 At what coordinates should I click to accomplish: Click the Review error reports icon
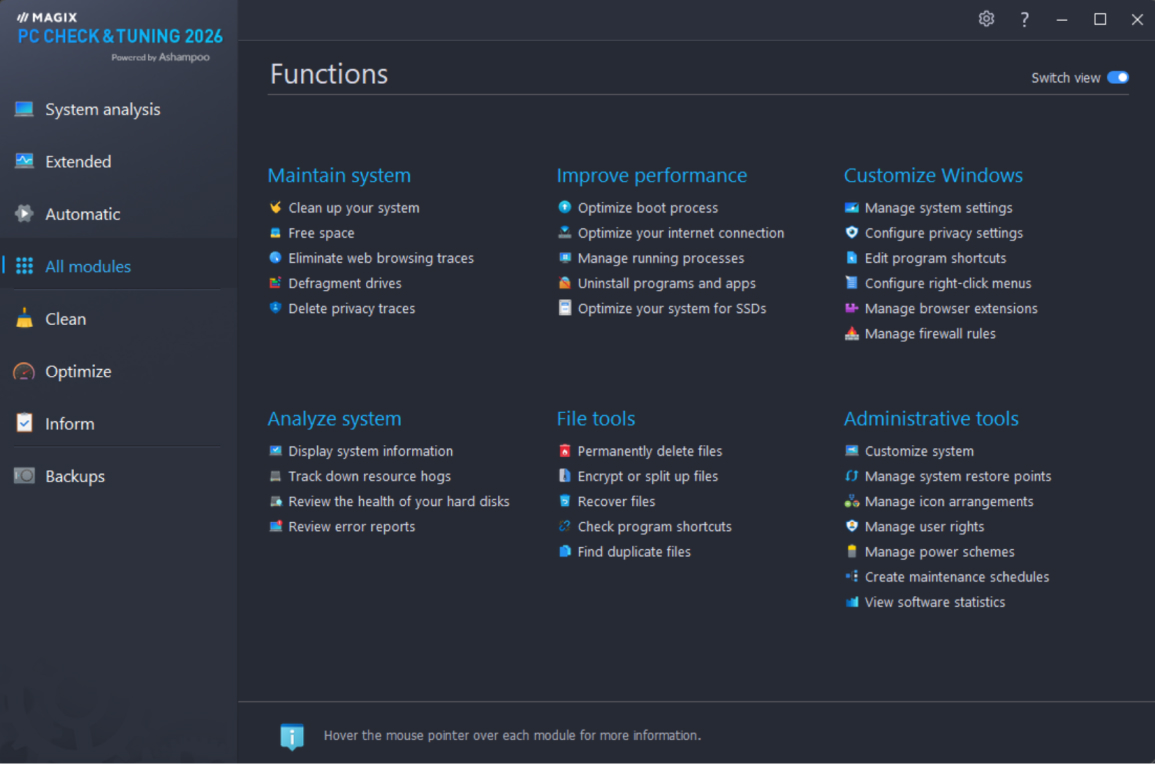[x=276, y=527]
